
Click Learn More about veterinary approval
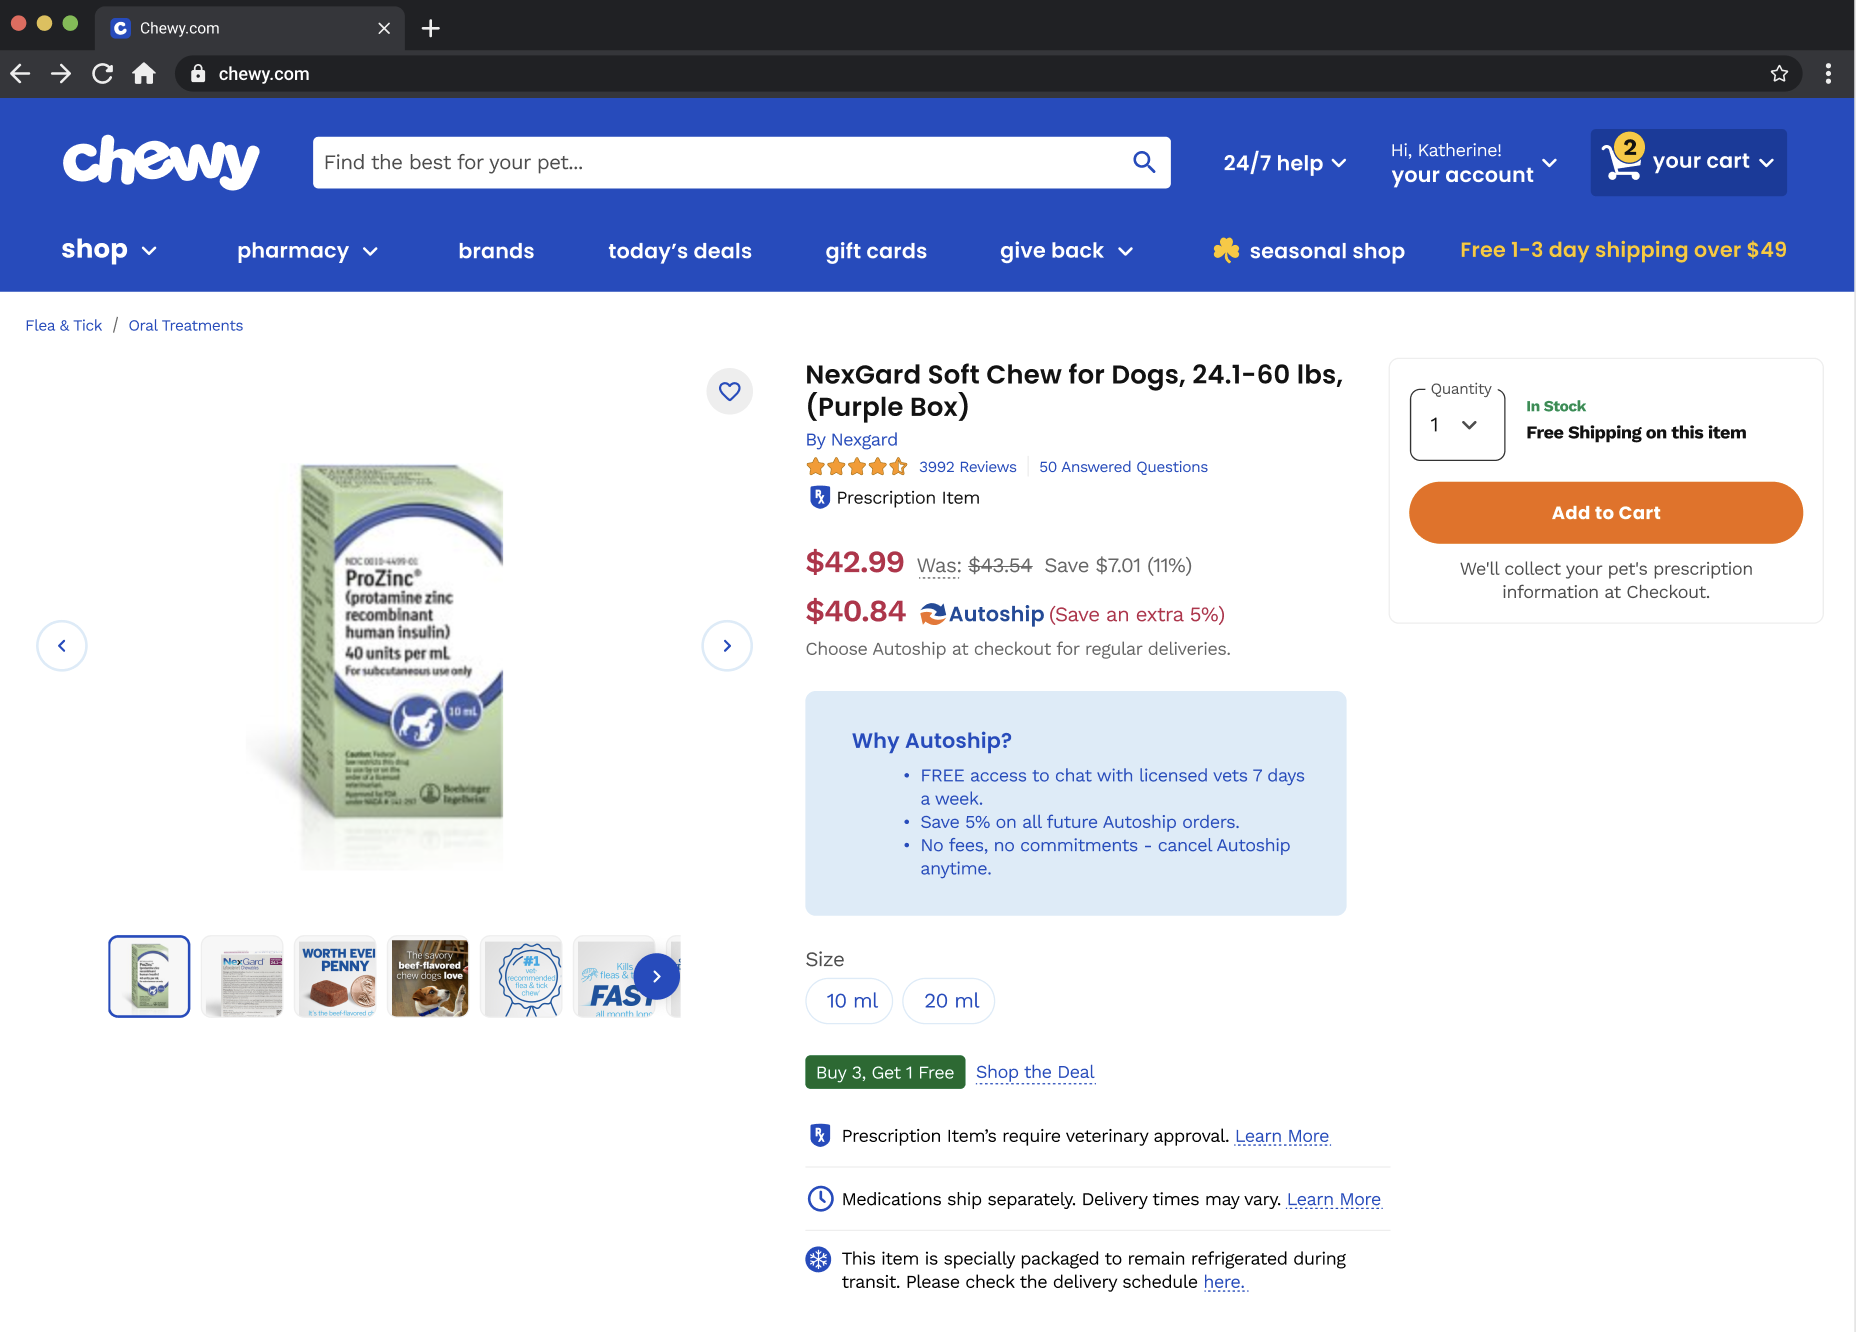1282,1136
